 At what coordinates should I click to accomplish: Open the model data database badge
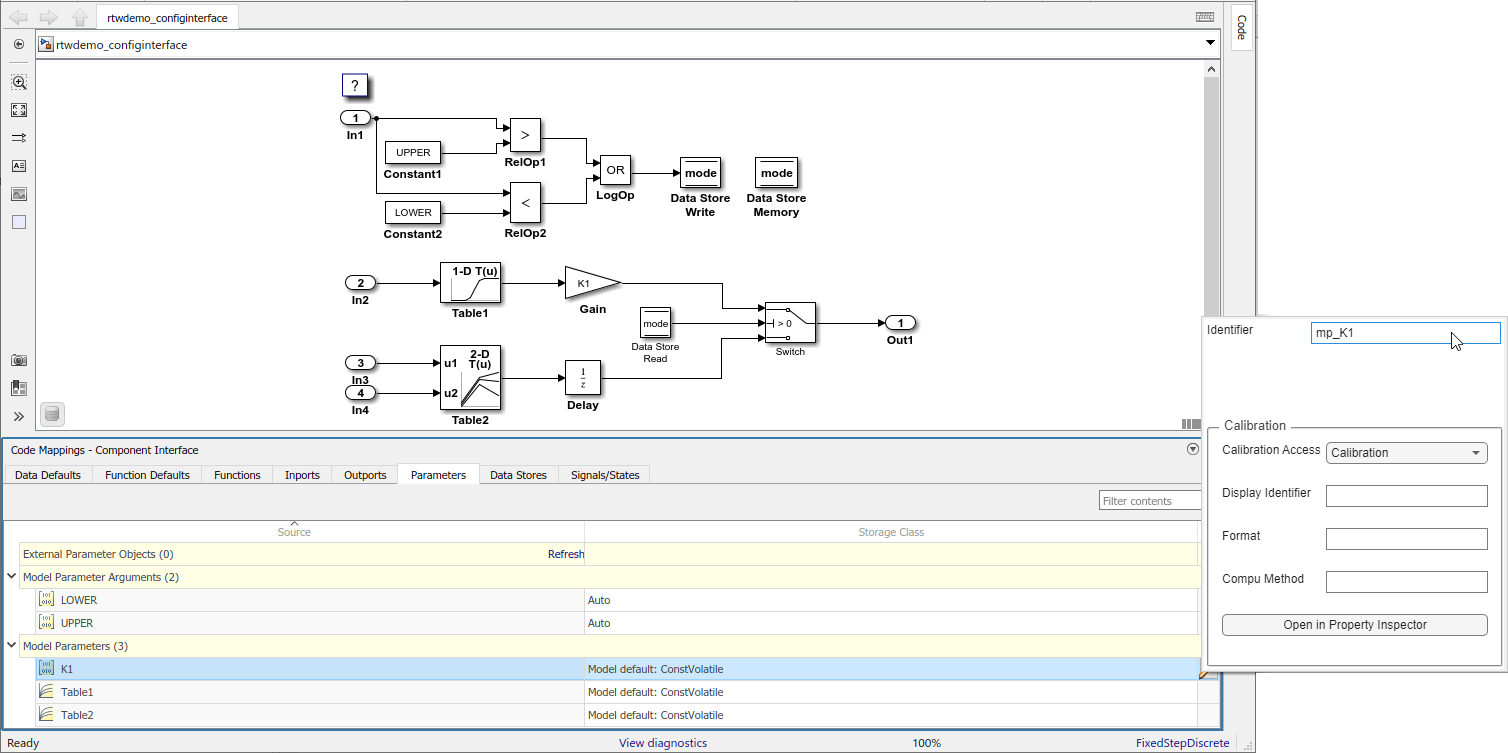53,414
